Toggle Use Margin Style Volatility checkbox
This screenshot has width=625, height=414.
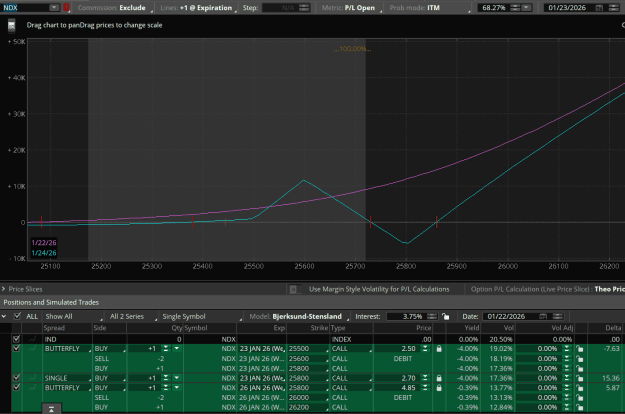(293, 289)
